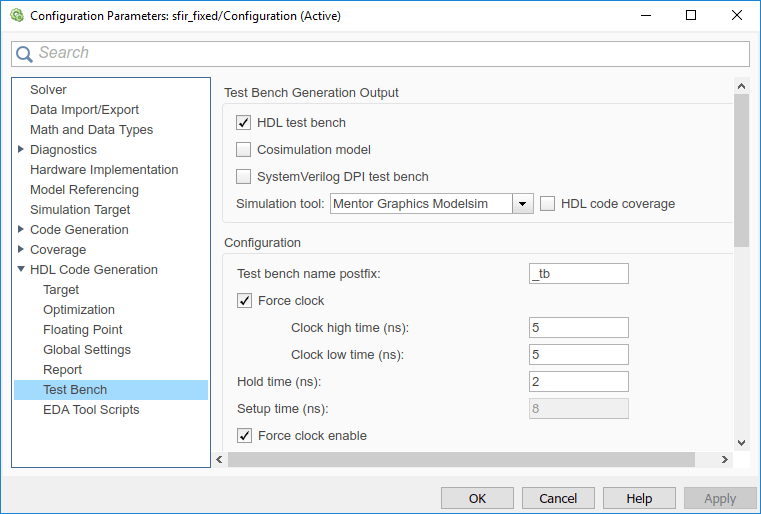Click the Cancel button
Viewport: 761px width, 514px height.
(558, 498)
